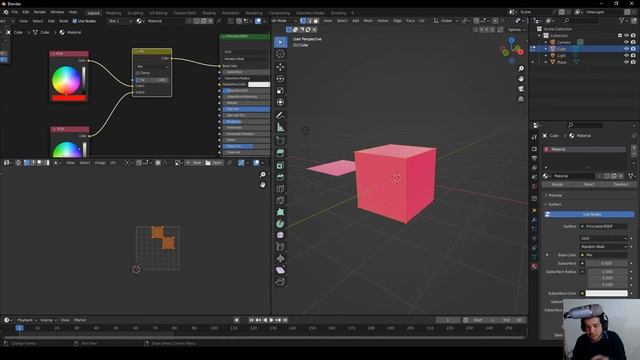The width and height of the screenshot is (640, 360).
Task: Hide the Camera in outliner with eye icon
Action: pyautogui.click(x=626, y=42)
